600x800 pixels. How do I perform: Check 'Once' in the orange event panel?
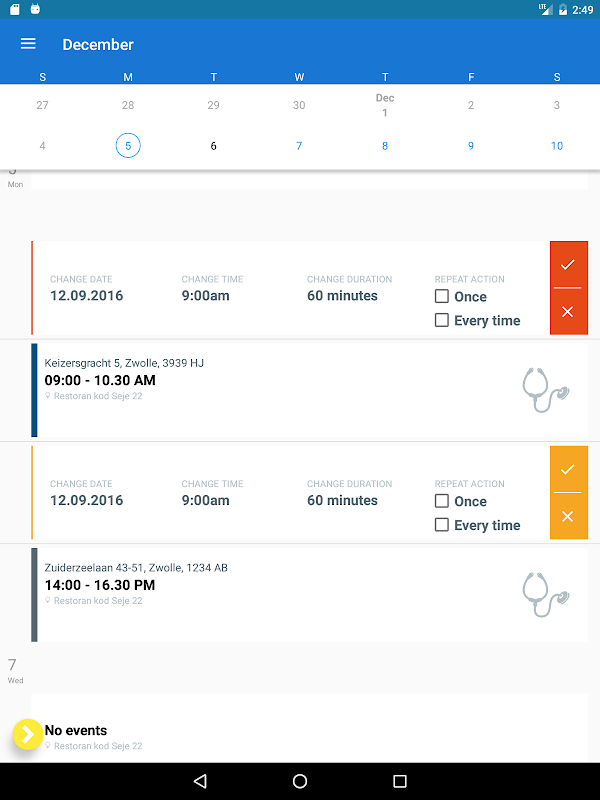point(442,501)
